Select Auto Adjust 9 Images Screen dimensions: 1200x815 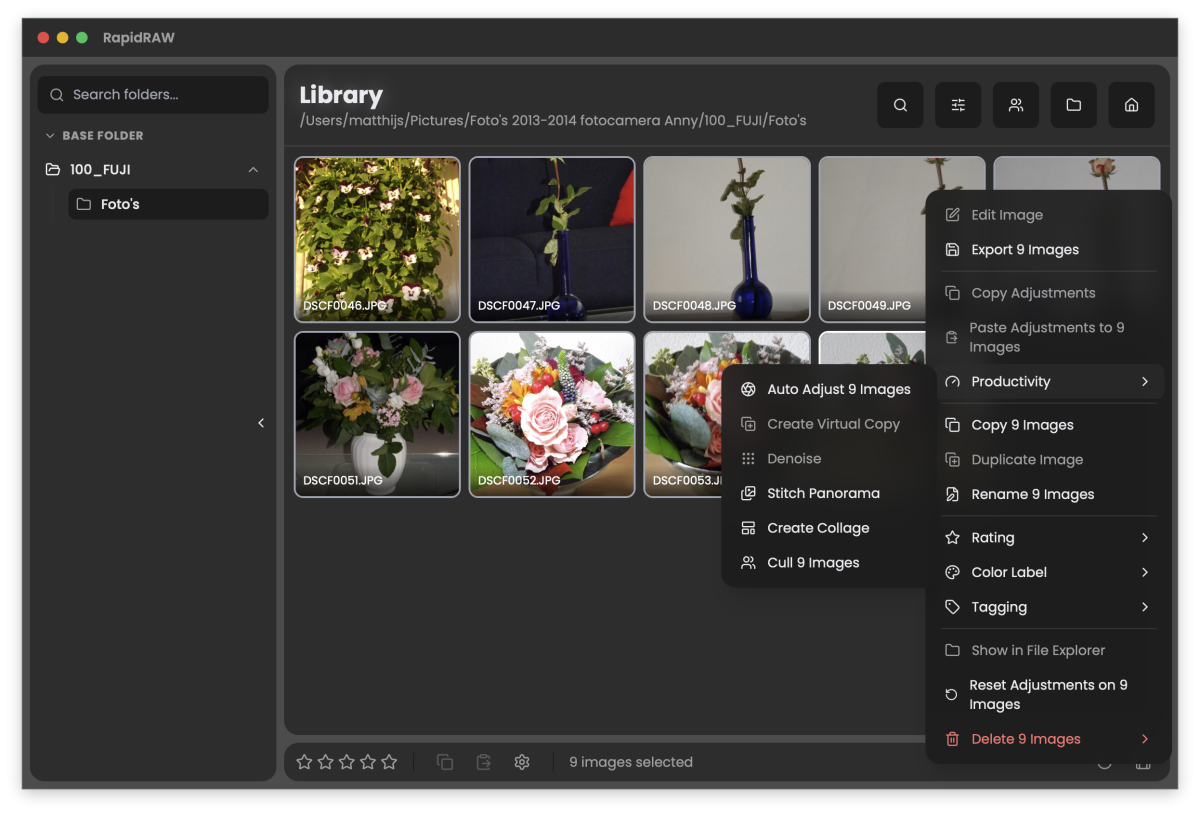[x=838, y=389]
